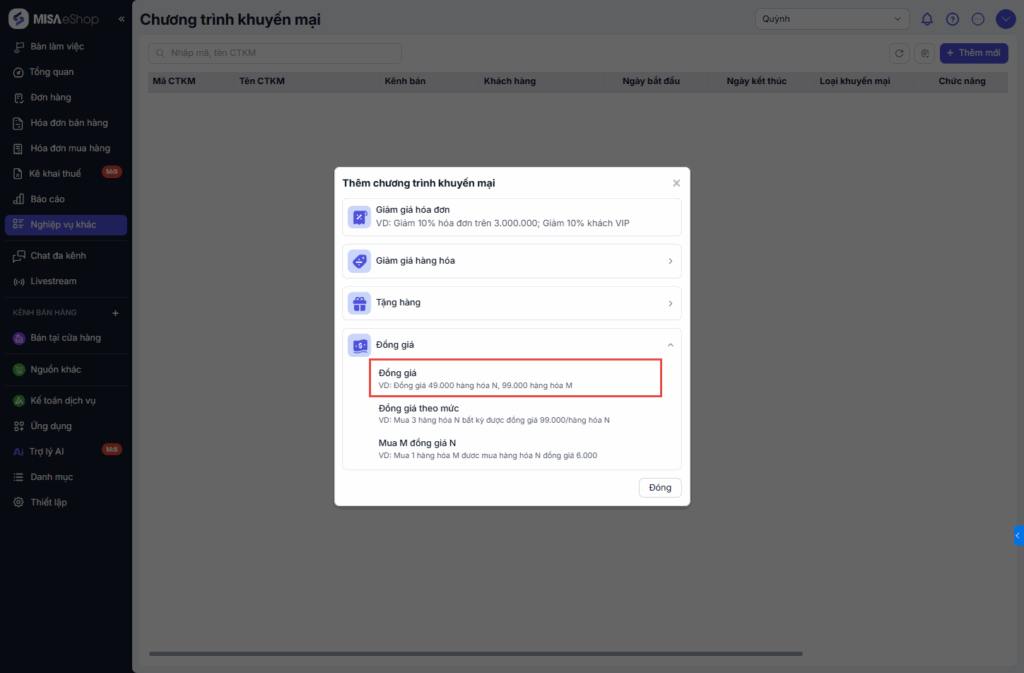Open Bàn làm việc in sidebar
This screenshot has height=673, width=1024.
[65, 46]
